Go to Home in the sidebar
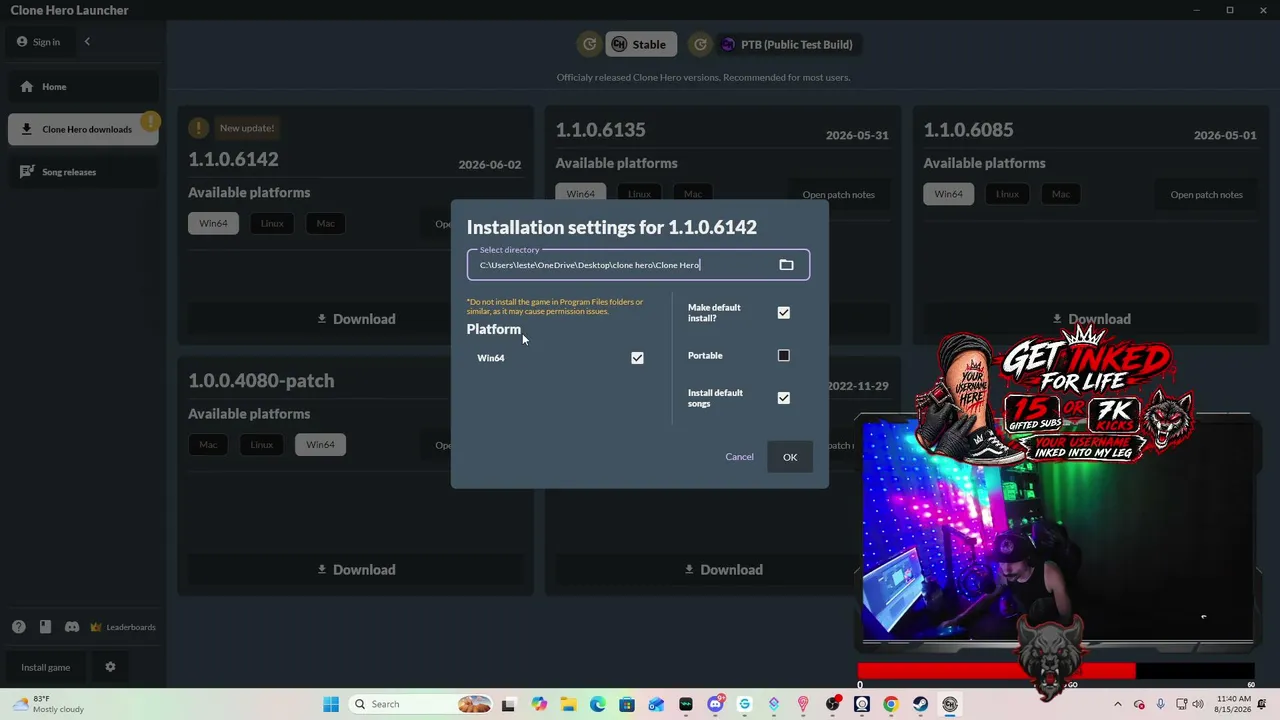 83,87
